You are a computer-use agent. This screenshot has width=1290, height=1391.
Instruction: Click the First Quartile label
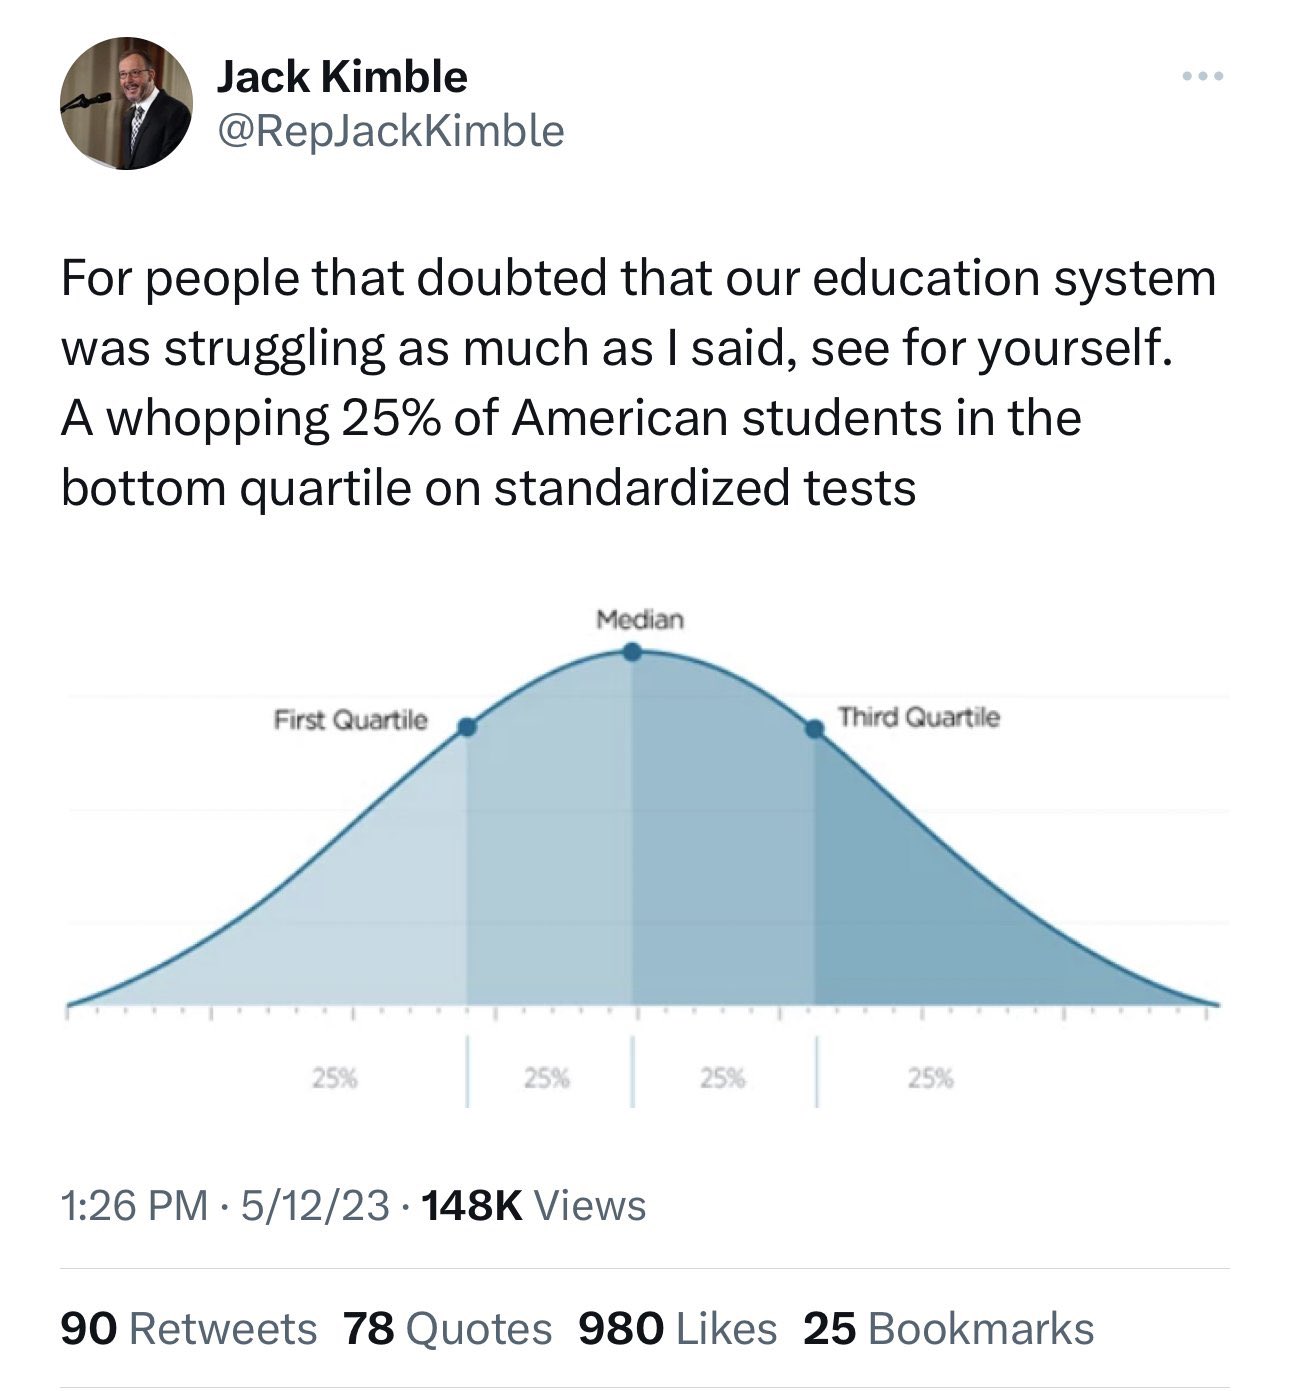[350, 720]
